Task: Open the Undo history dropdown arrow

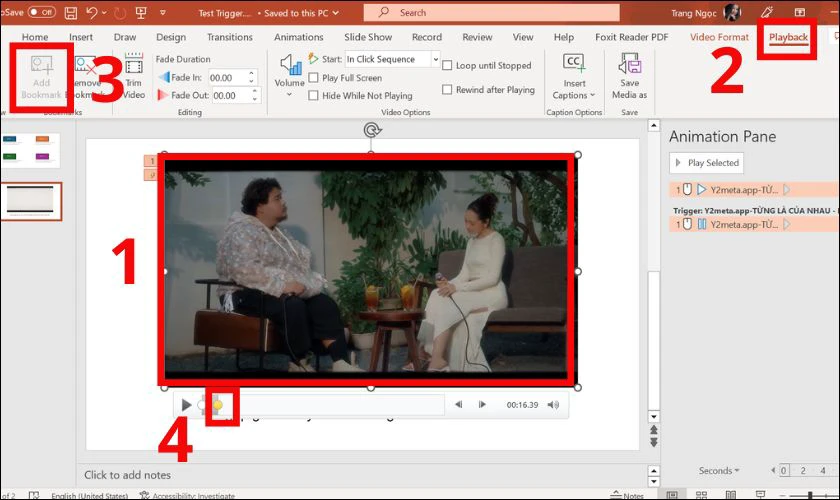Action: (104, 12)
